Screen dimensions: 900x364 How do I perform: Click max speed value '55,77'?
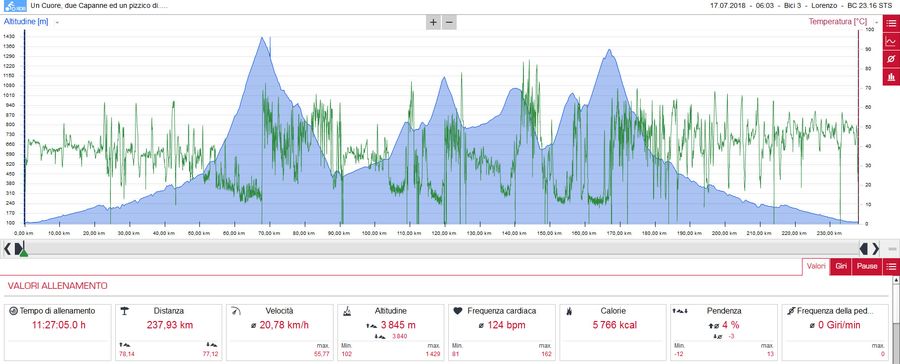pos(323,354)
